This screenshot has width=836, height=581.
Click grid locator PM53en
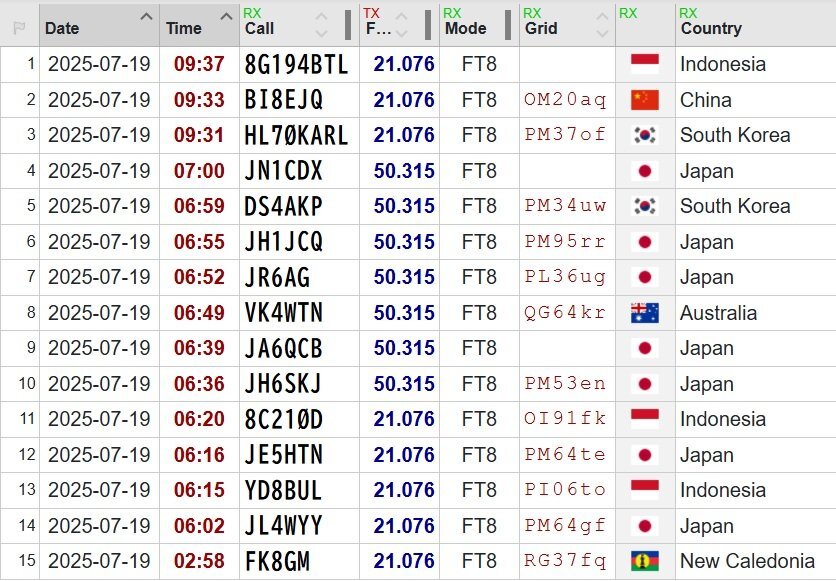click(565, 383)
